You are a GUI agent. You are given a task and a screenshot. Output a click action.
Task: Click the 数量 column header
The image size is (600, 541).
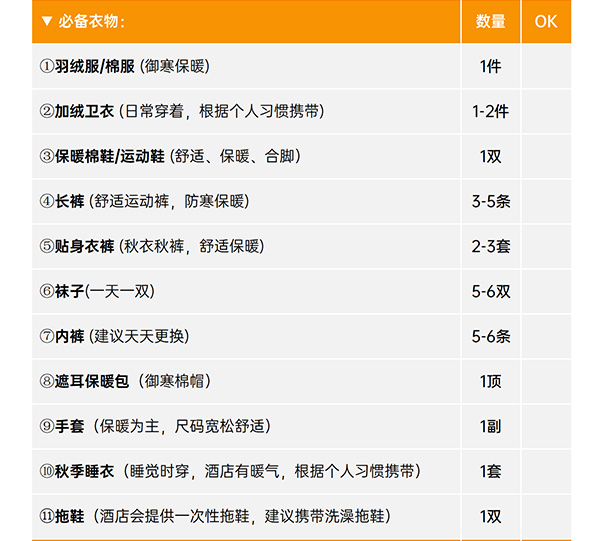point(490,22)
